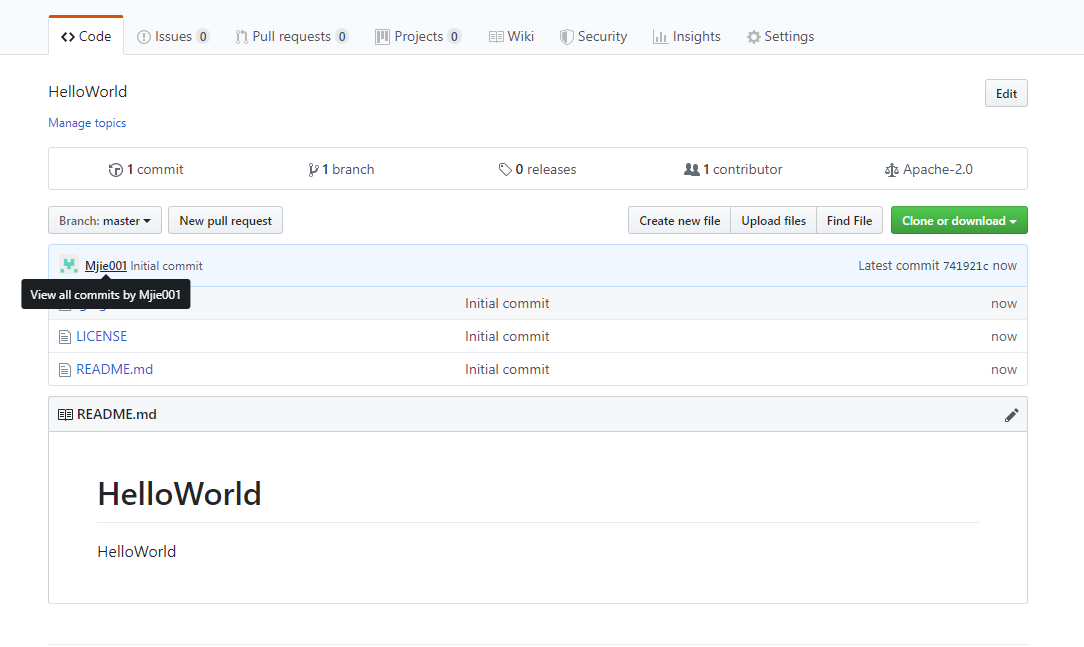Click the 'now' timestamp in README.md row

point(1004,369)
